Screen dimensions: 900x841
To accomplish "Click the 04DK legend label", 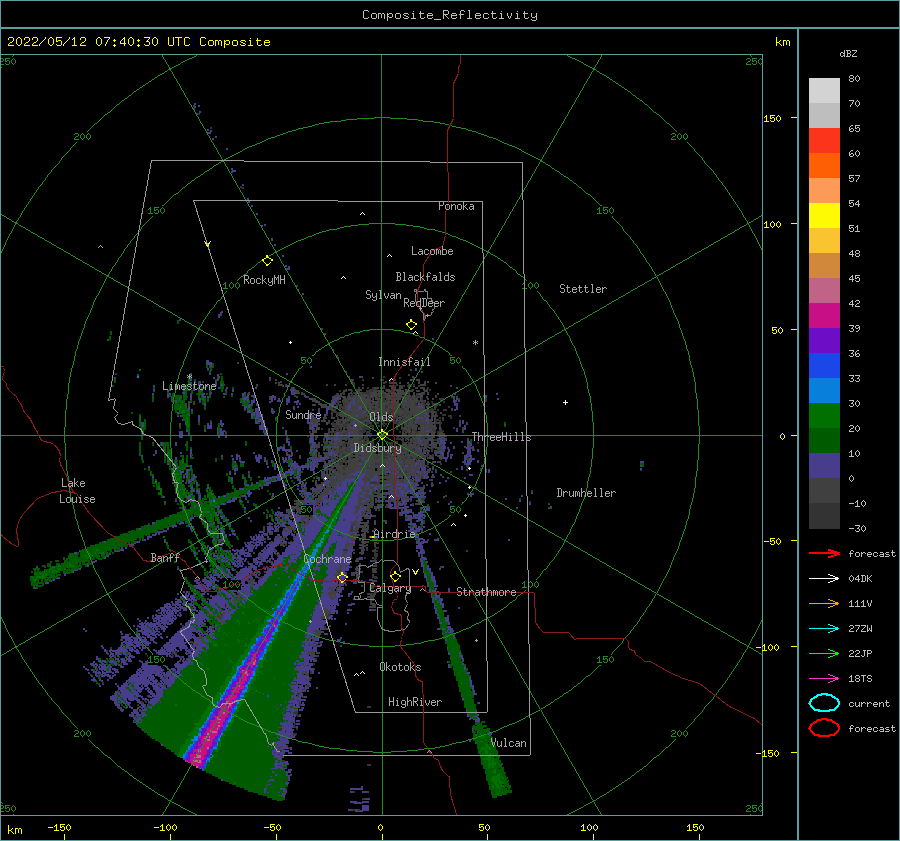I will (860, 579).
